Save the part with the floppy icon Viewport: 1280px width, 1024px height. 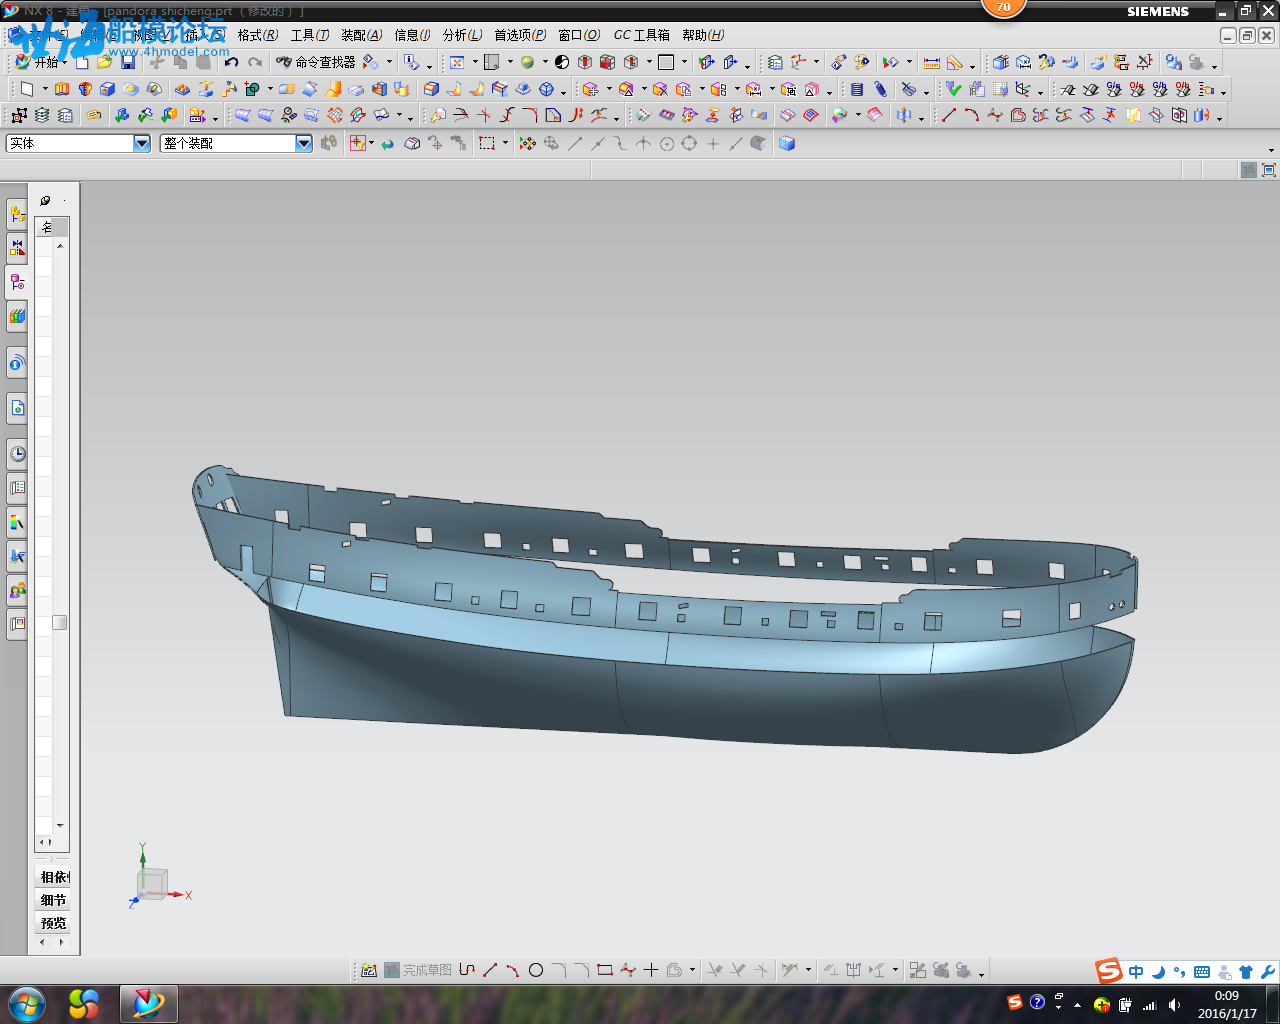tap(128, 62)
